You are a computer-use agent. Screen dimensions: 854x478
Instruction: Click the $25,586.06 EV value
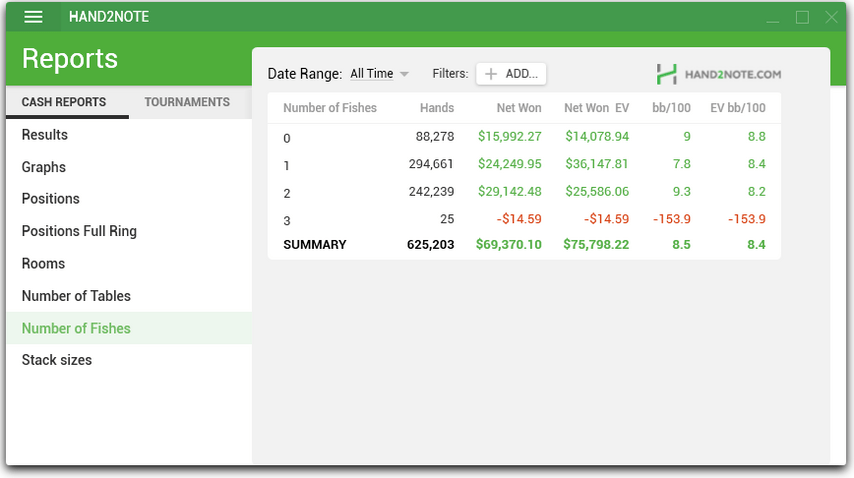coord(597,192)
